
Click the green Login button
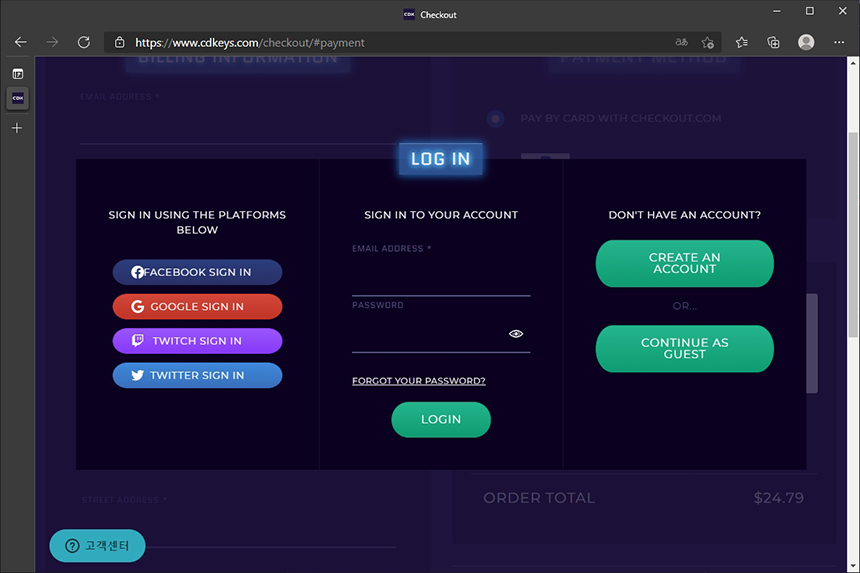(441, 419)
